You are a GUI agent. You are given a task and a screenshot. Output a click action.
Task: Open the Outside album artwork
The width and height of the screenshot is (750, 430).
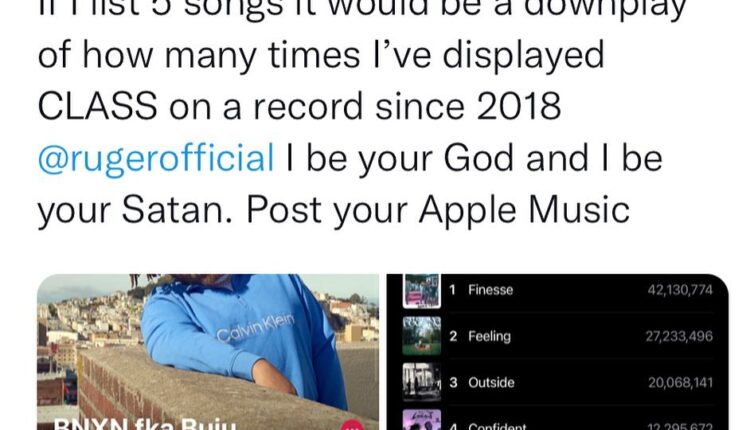(x=421, y=382)
